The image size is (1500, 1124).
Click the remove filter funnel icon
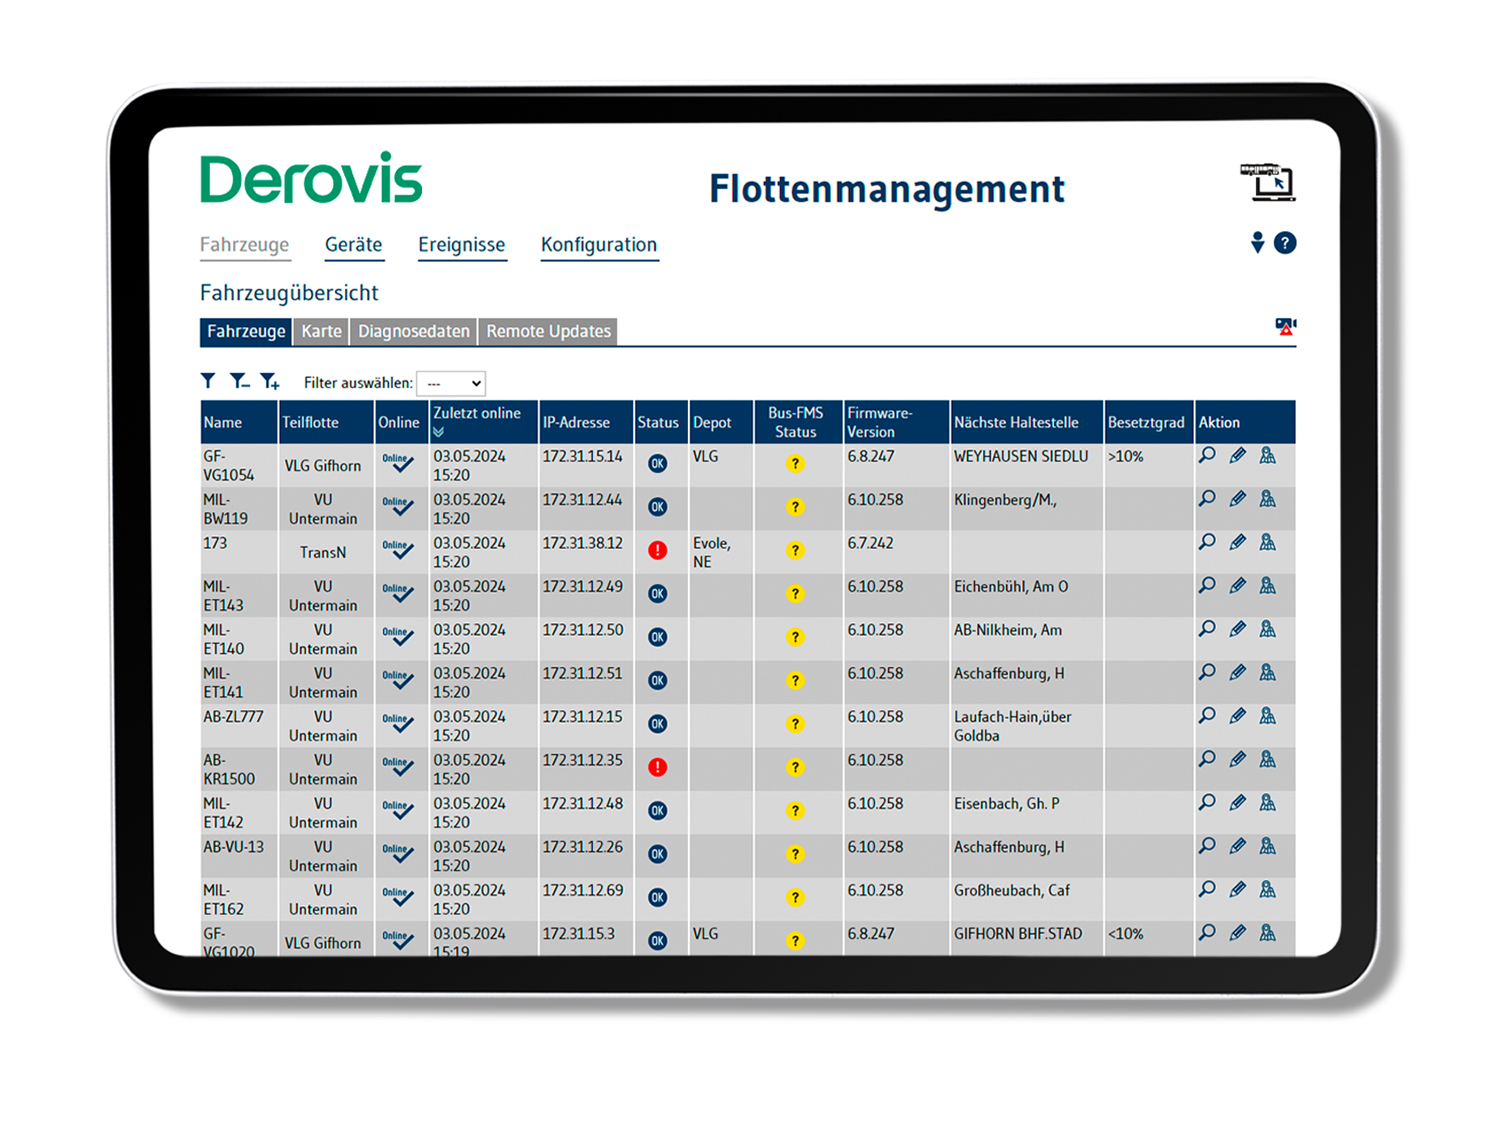click(239, 381)
